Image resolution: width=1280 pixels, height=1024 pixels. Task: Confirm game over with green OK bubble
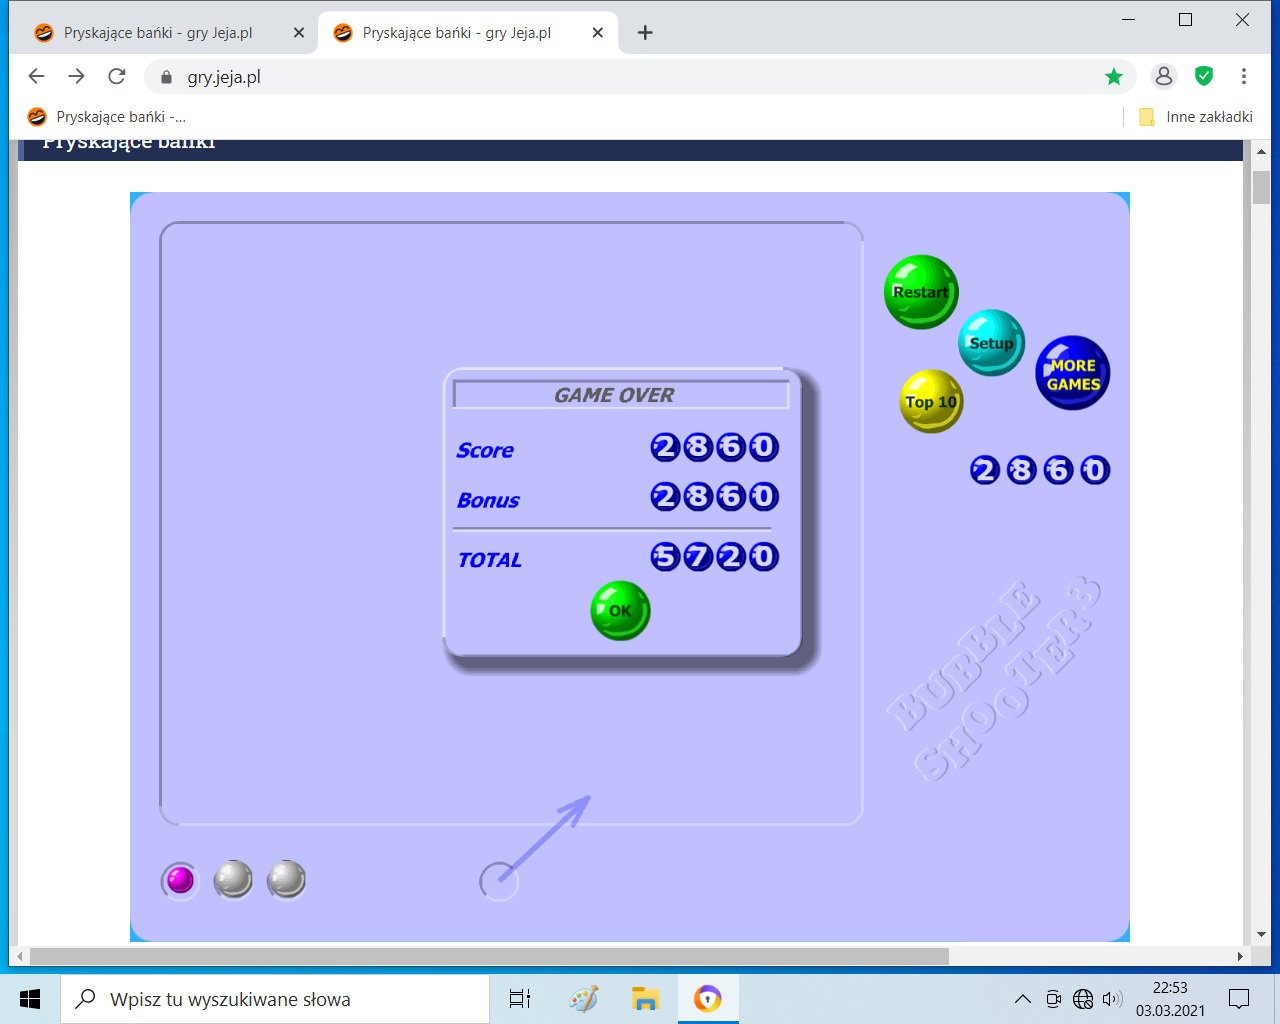[620, 610]
